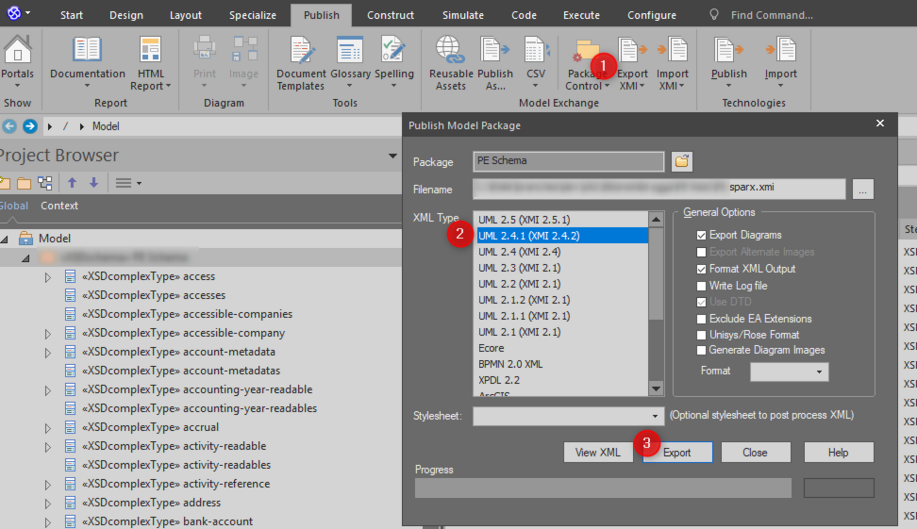917x529 pixels.
Task: Uncheck the Export Diagrams checkbox
Action: tap(701, 235)
